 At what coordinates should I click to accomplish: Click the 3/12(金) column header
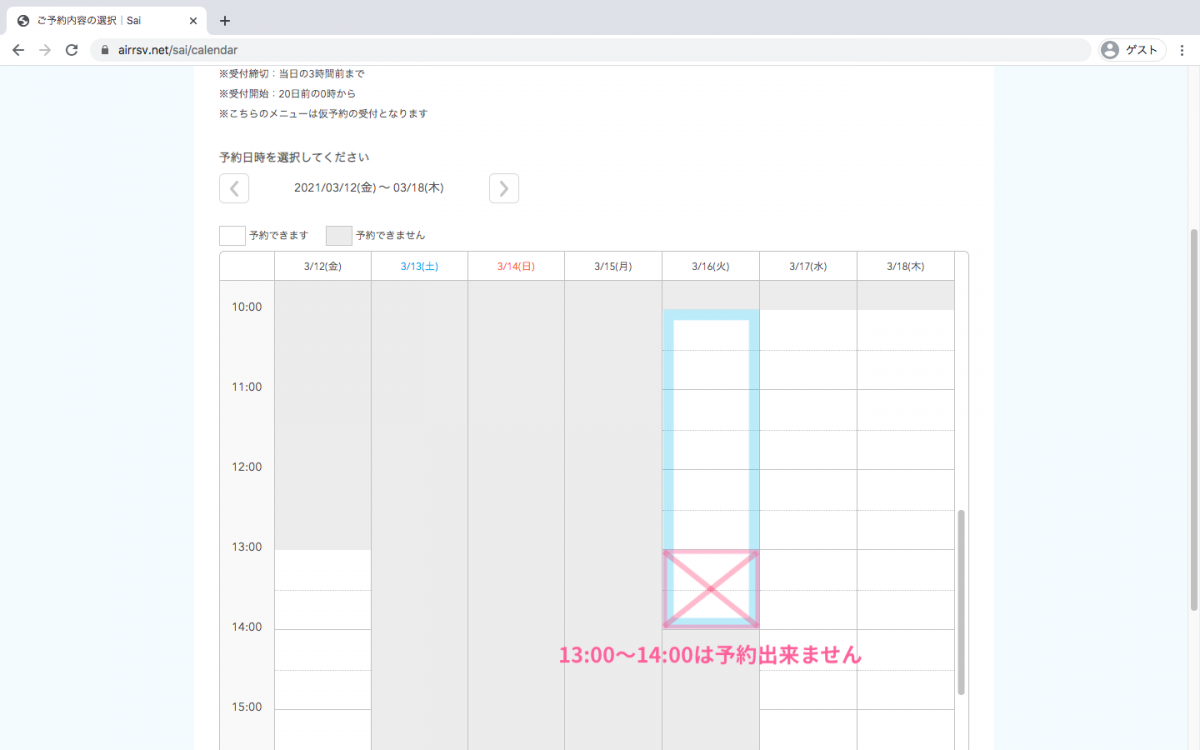[x=323, y=267]
